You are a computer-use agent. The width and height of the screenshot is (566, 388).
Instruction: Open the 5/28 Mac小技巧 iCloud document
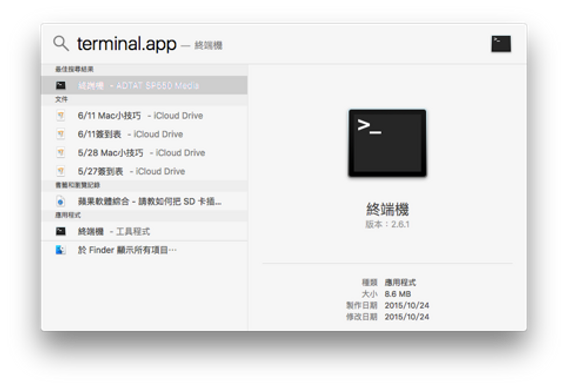tap(144, 153)
